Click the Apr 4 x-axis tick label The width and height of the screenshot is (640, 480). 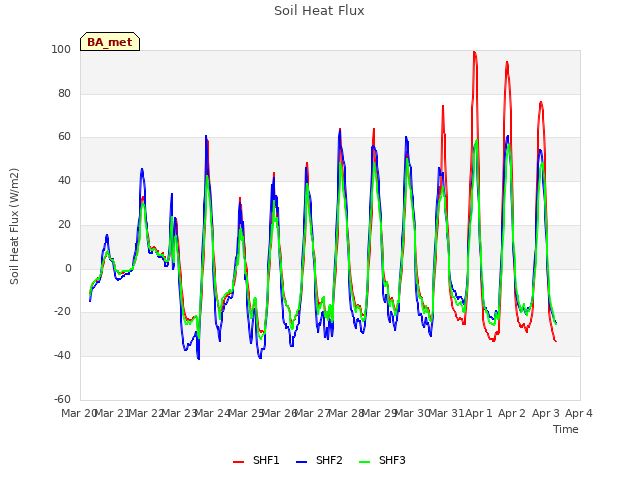[579, 413]
